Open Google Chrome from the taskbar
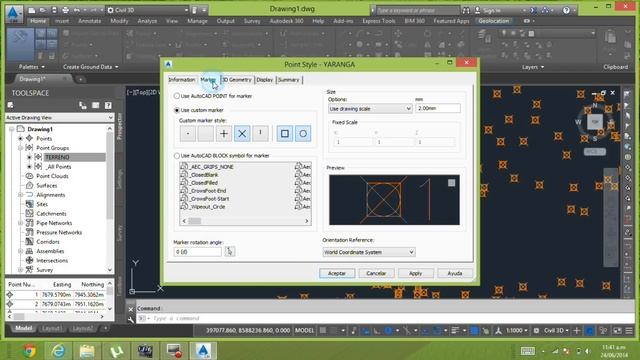This screenshot has height=360, width=640. 29,351
